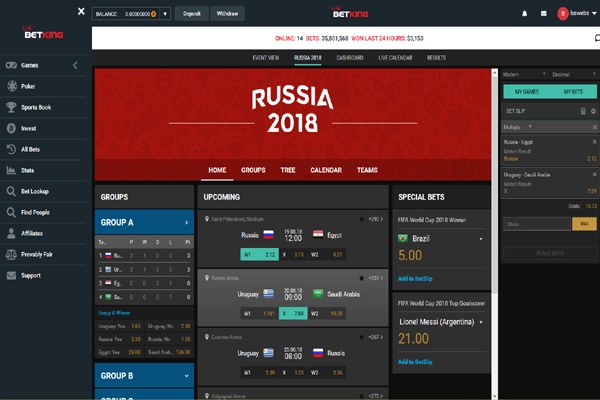Image resolution: width=600 pixels, height=400 pixels.
Task: Click the bet slip calculator icon
Action: (583, 111)
